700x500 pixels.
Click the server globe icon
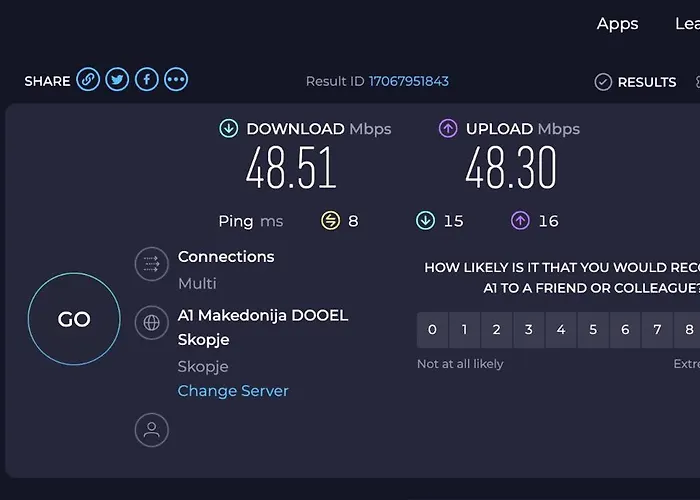click(x=152, y=322)
